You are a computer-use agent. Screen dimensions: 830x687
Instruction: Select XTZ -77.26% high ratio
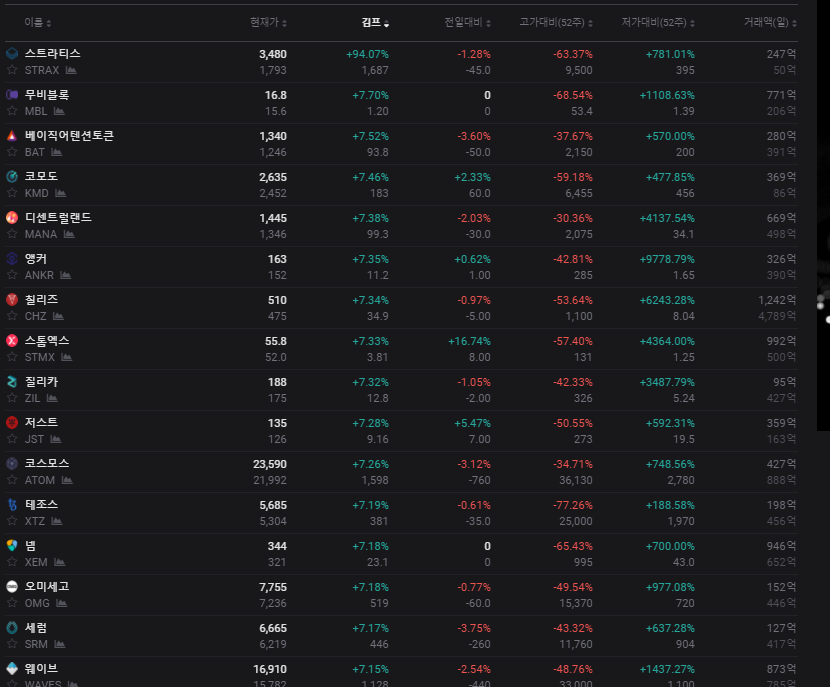coord(573,505)
